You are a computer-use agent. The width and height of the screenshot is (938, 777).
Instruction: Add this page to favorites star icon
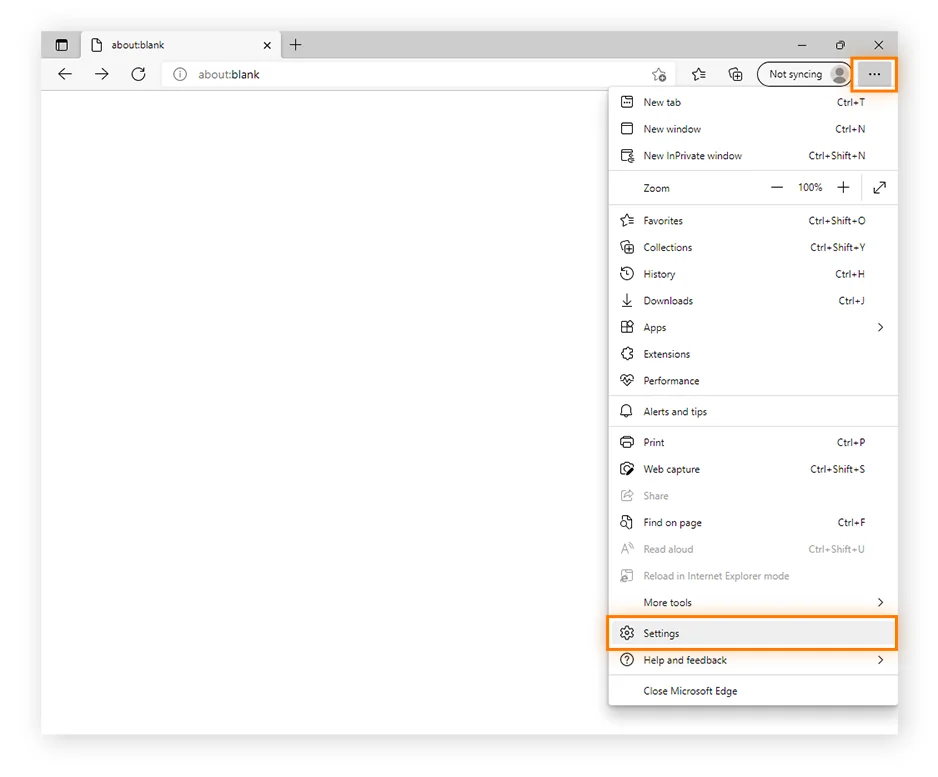659,74
